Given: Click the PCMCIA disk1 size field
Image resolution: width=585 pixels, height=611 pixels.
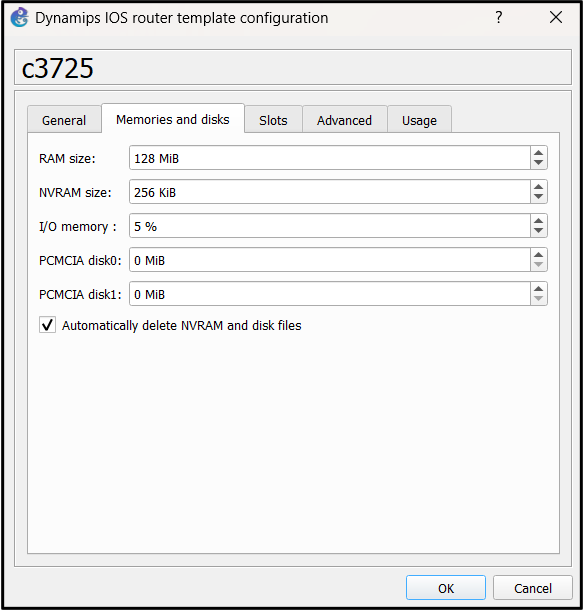Looking at the screenshot, I should 329,294.
